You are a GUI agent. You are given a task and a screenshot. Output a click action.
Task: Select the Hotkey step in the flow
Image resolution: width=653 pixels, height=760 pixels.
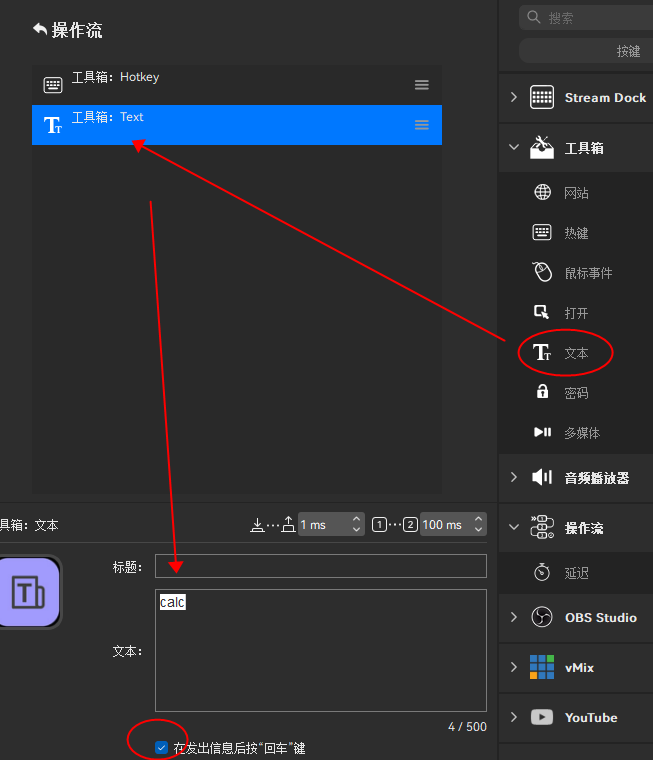coord(237,85)
